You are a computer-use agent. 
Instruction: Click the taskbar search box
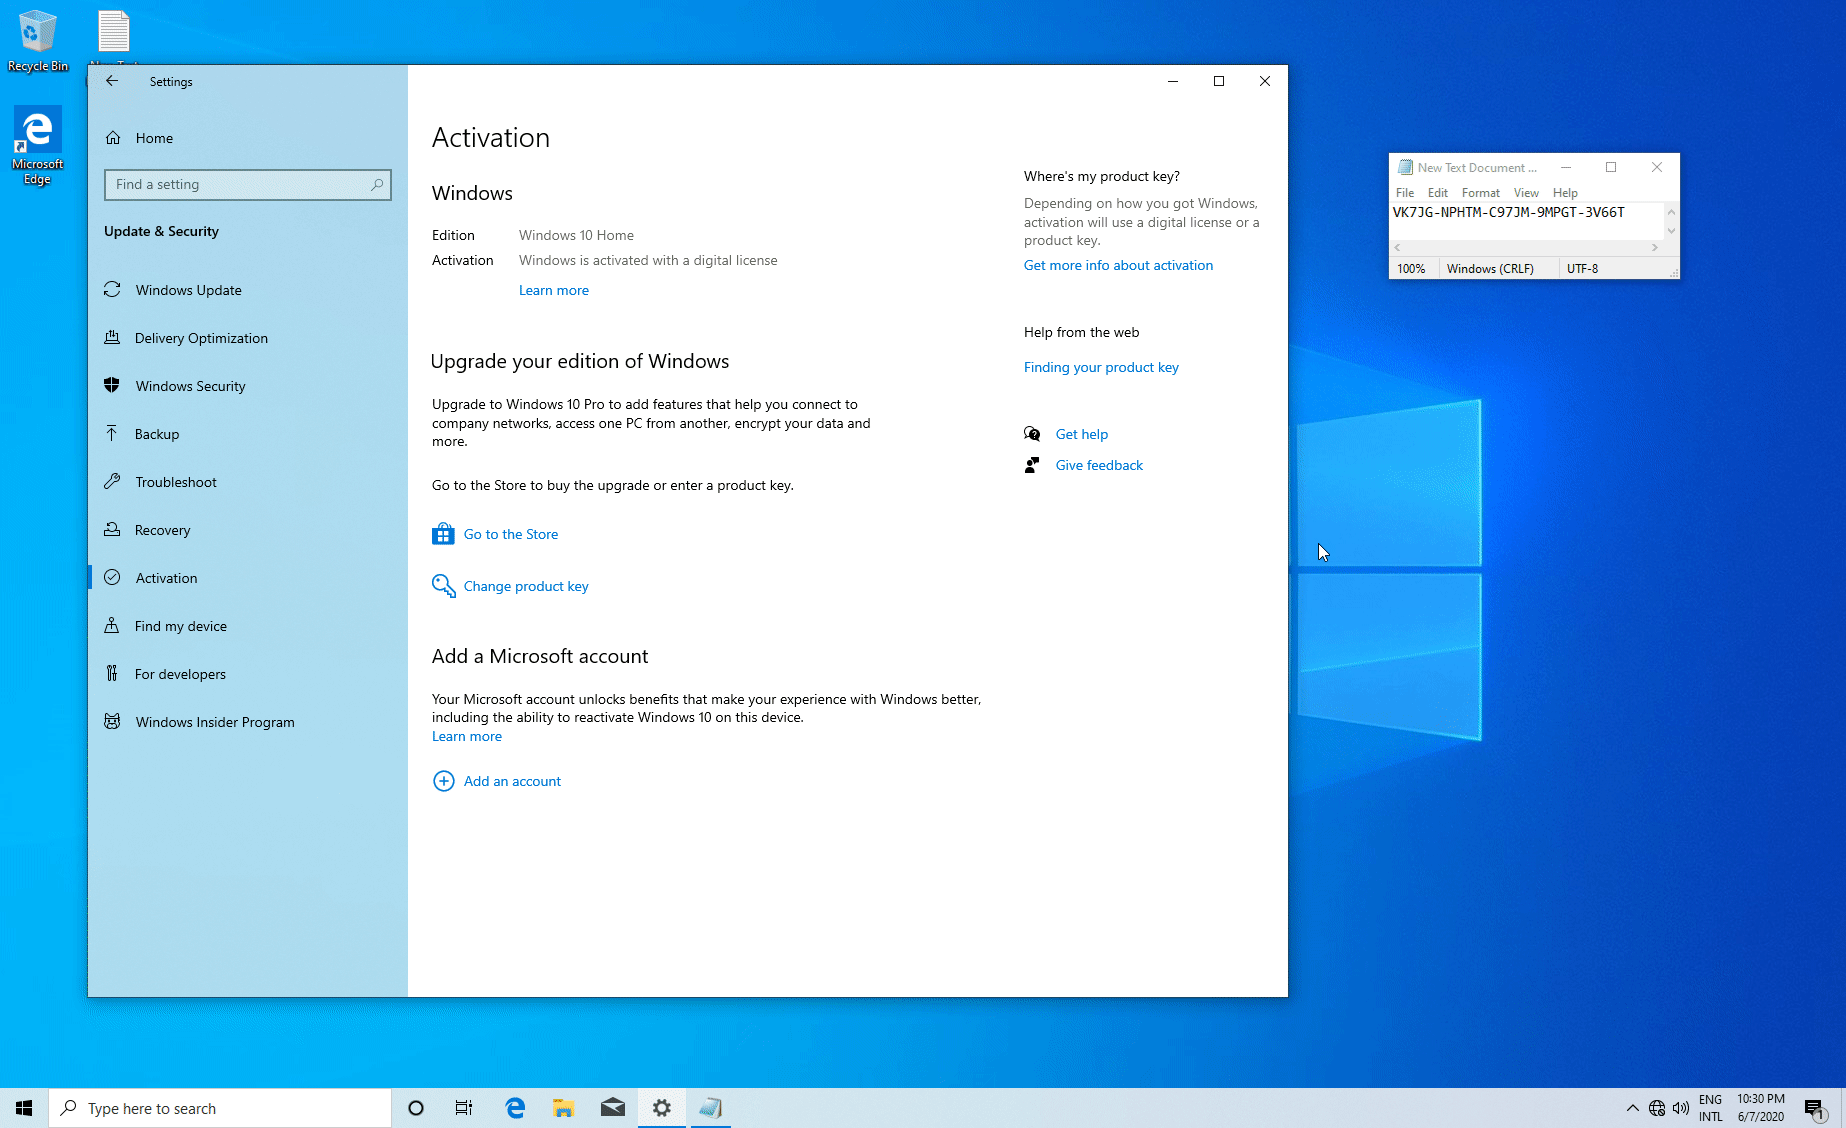point(220,1108)
